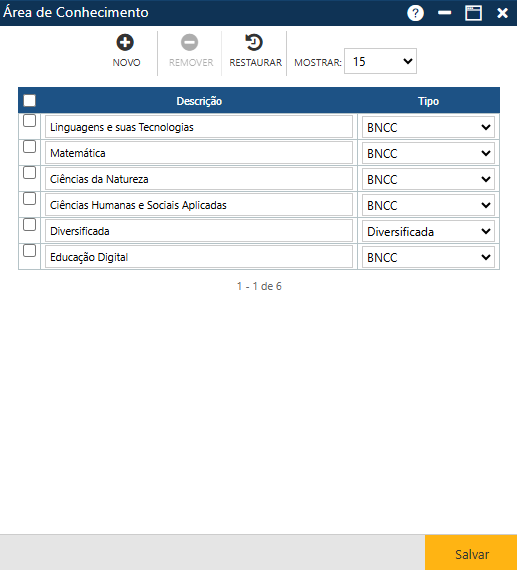This screenshot has height=570, width=517.
Task: Open Tipo dropdown for Educação Digital
Action: pos(428,257)
